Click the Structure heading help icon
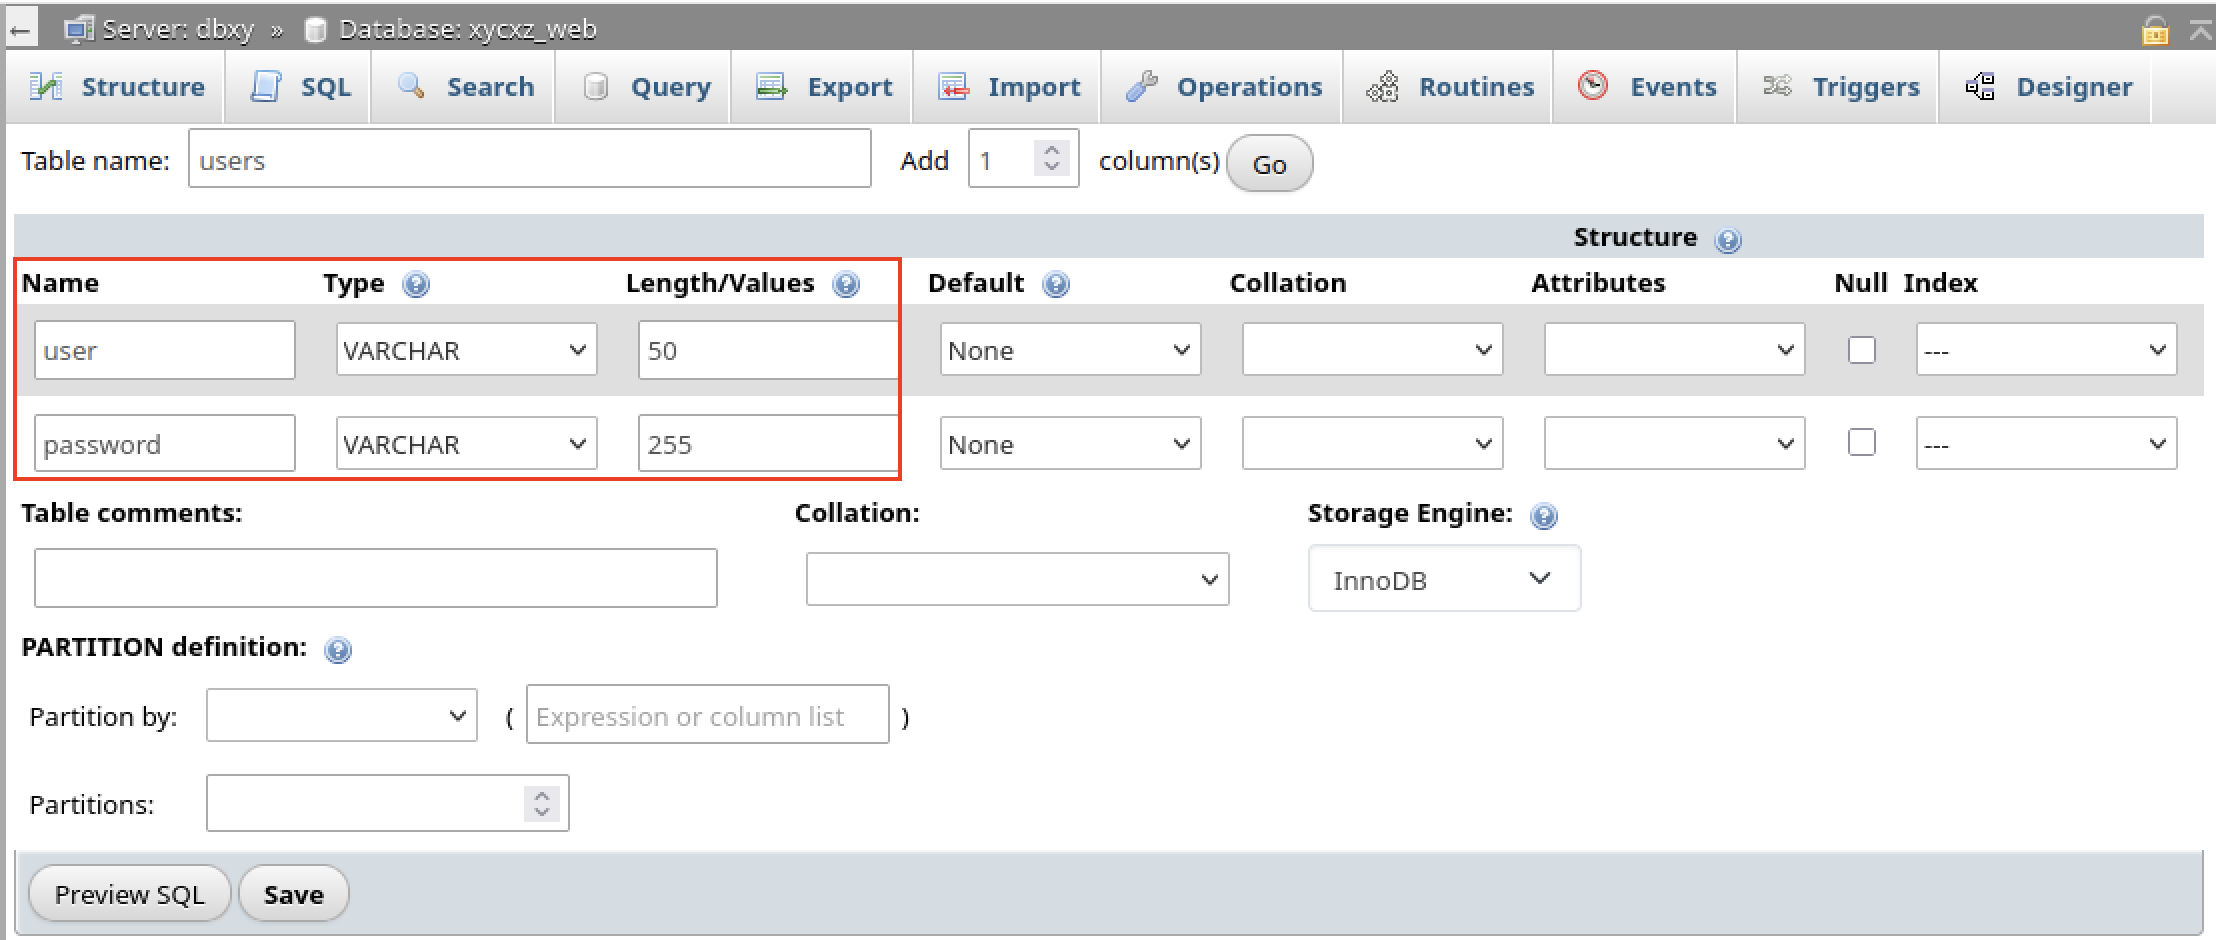 1728,240
